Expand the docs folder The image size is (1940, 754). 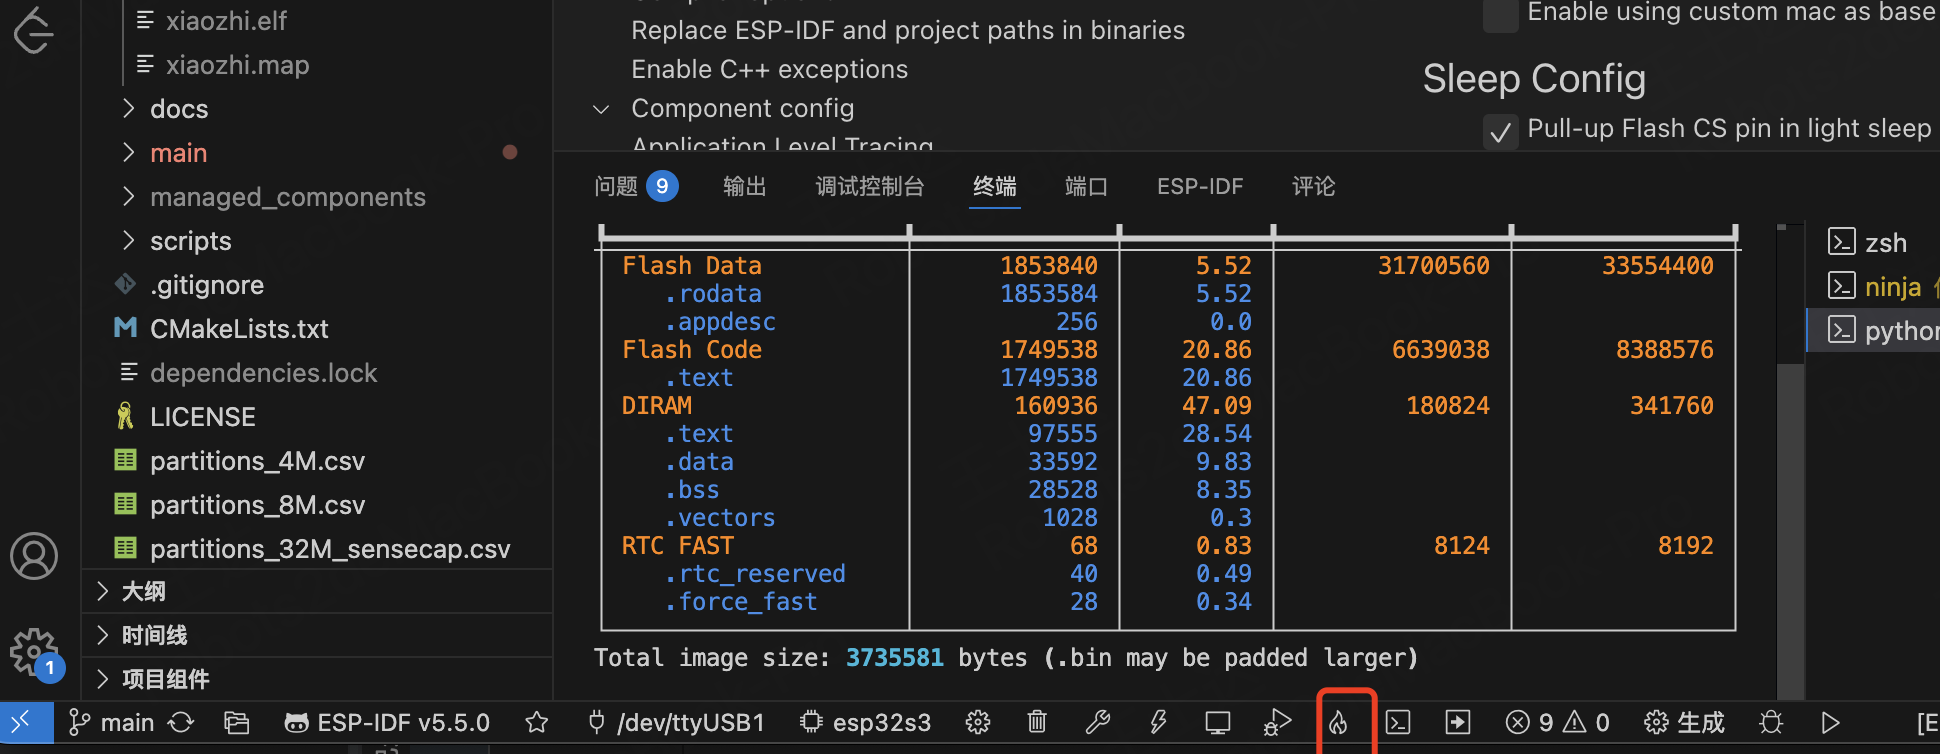tap(179, 109)
